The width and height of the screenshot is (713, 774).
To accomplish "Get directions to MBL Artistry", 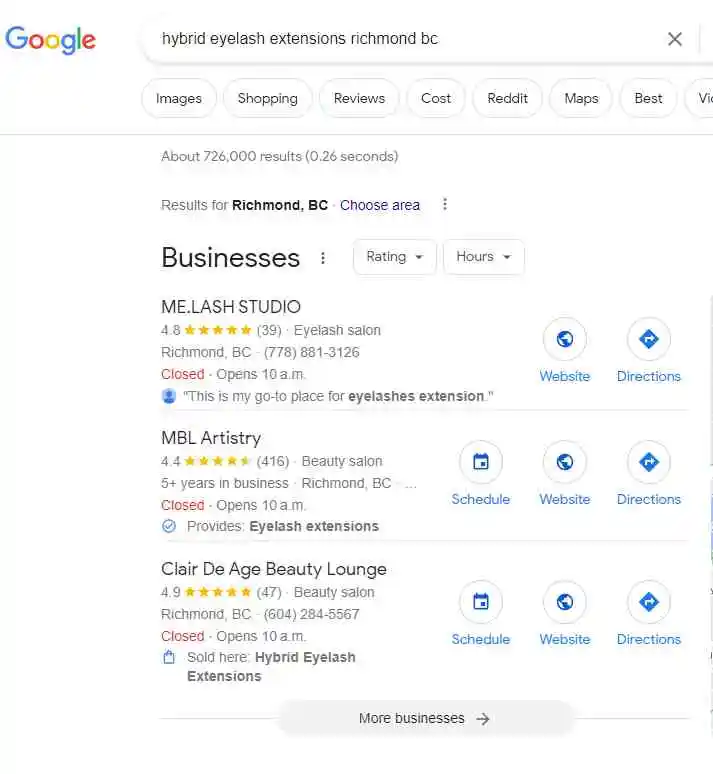I will 648,462.
